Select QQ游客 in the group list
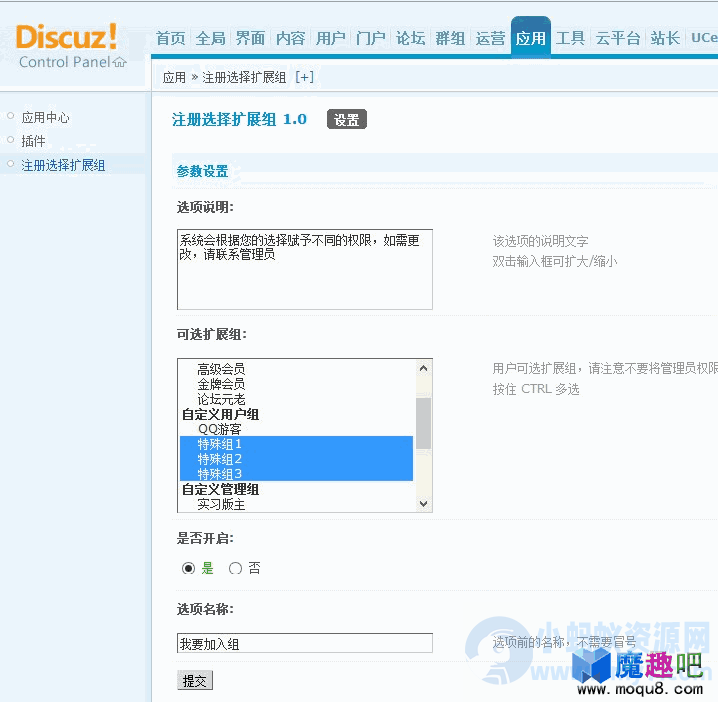This screenshot has width=718, height=702. pos(220,429)
